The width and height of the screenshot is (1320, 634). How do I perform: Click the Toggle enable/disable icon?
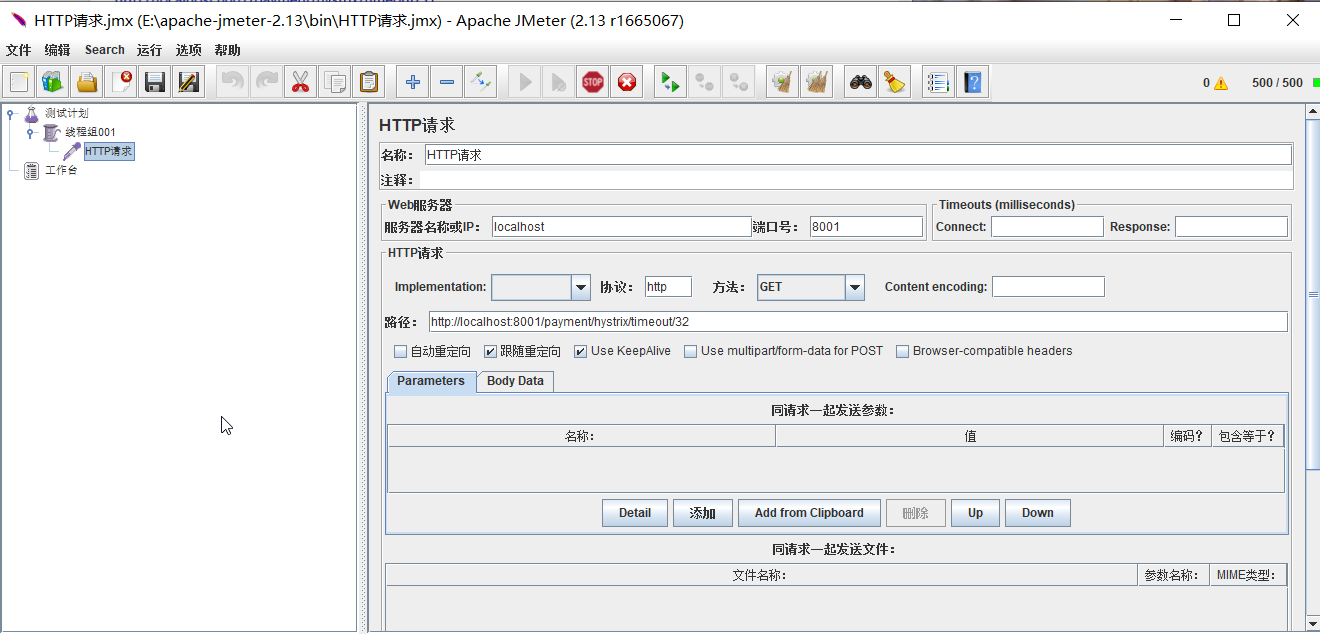(481, 82)
